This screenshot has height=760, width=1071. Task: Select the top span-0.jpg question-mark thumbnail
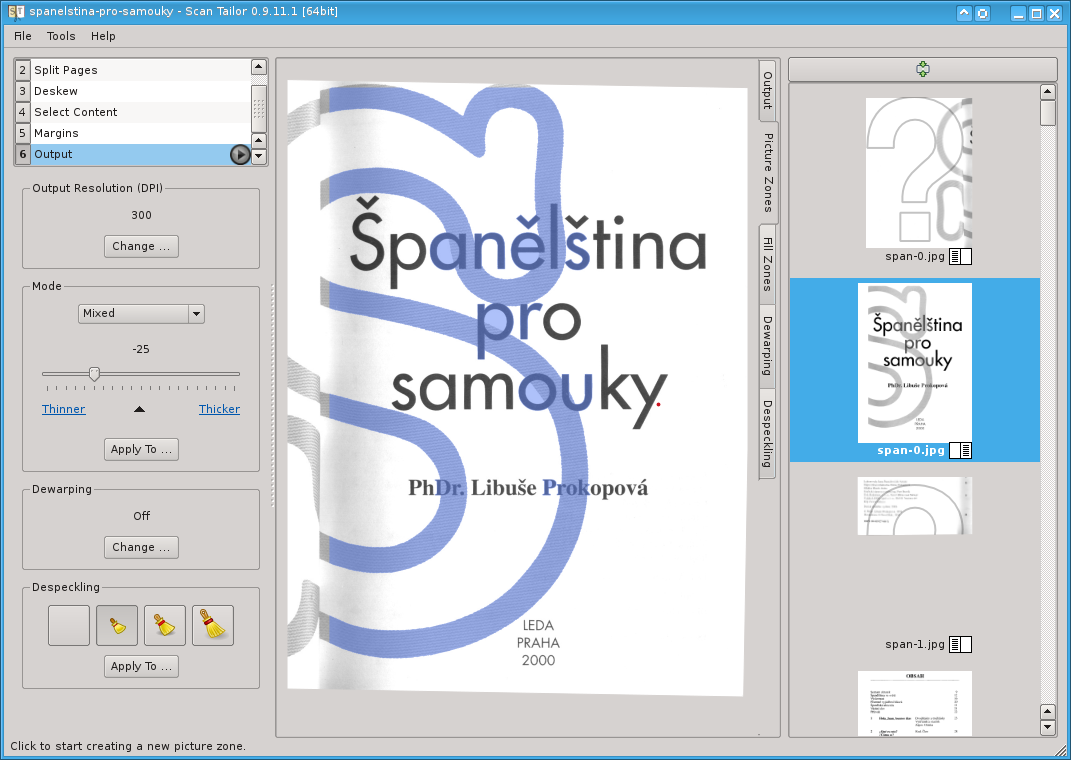tap(919, 173)
